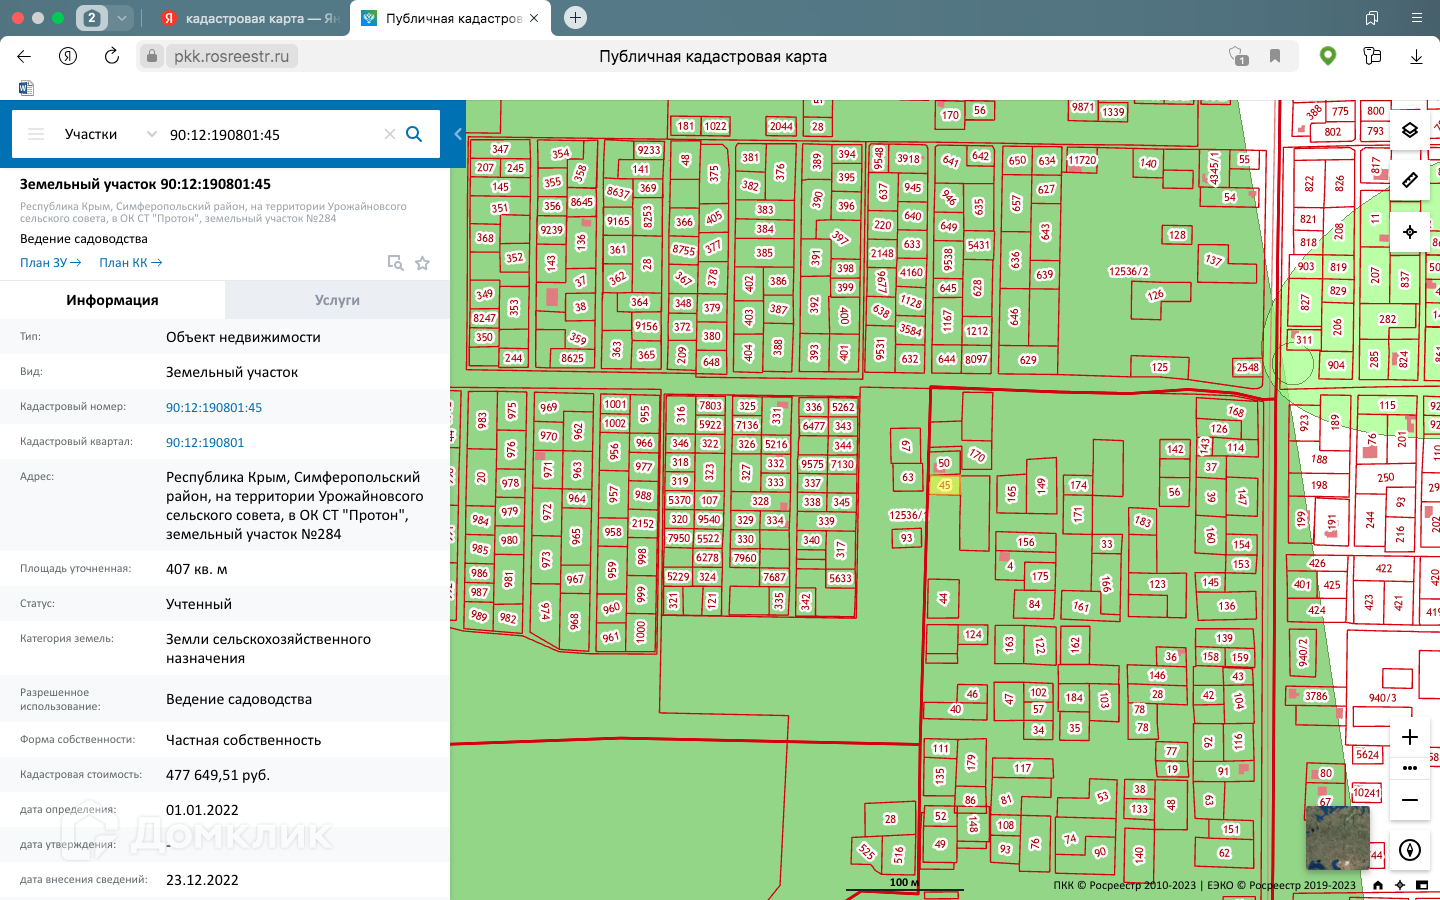Click the blue search magnifier icon

pos(414,134)
